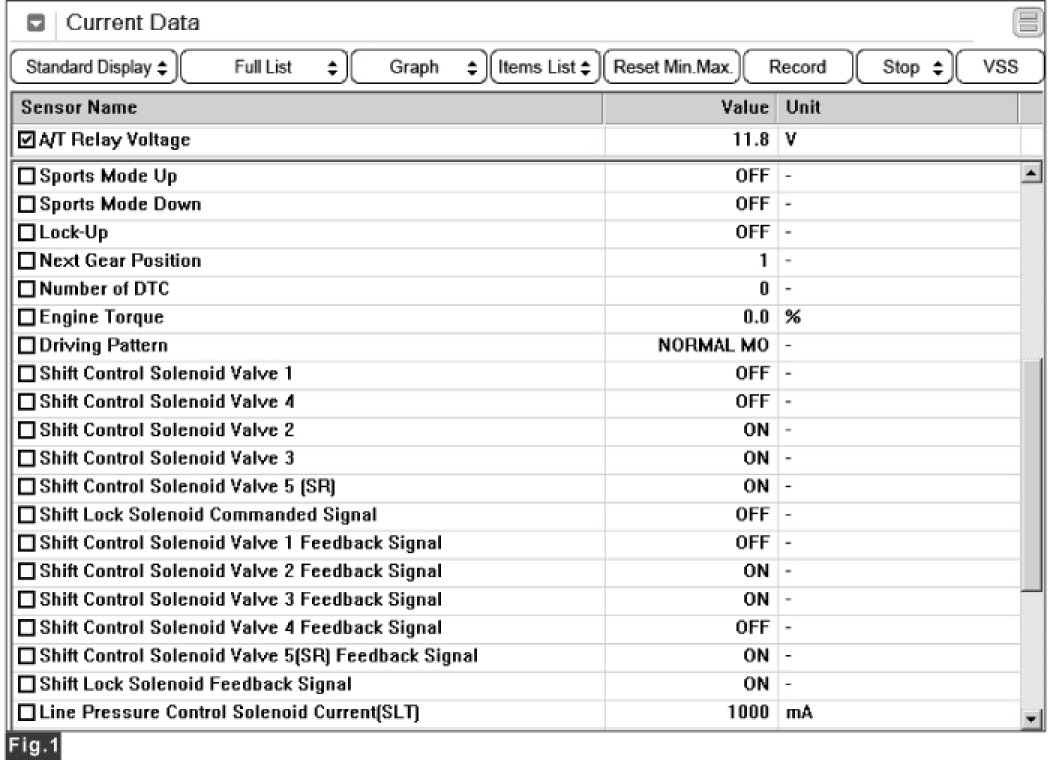Viewport: 1050px width, 760px height.
Task: Select the Number of DTC checkbox
Action: point(27,290)
